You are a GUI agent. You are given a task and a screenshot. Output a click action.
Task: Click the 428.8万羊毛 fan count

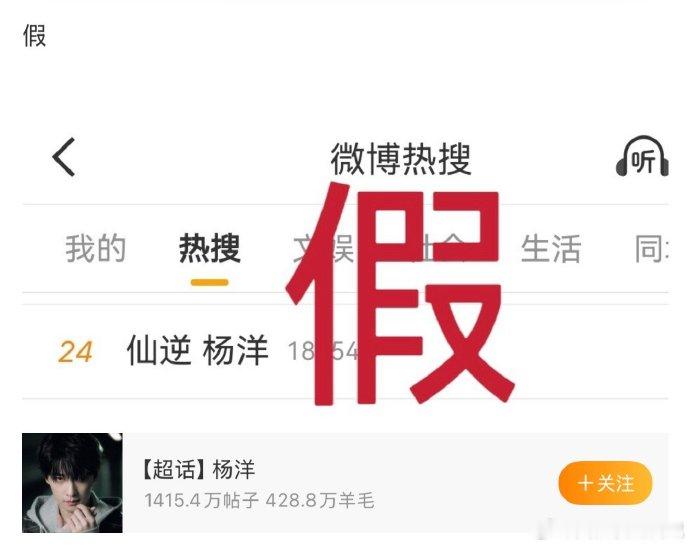[x=320, y=500]
